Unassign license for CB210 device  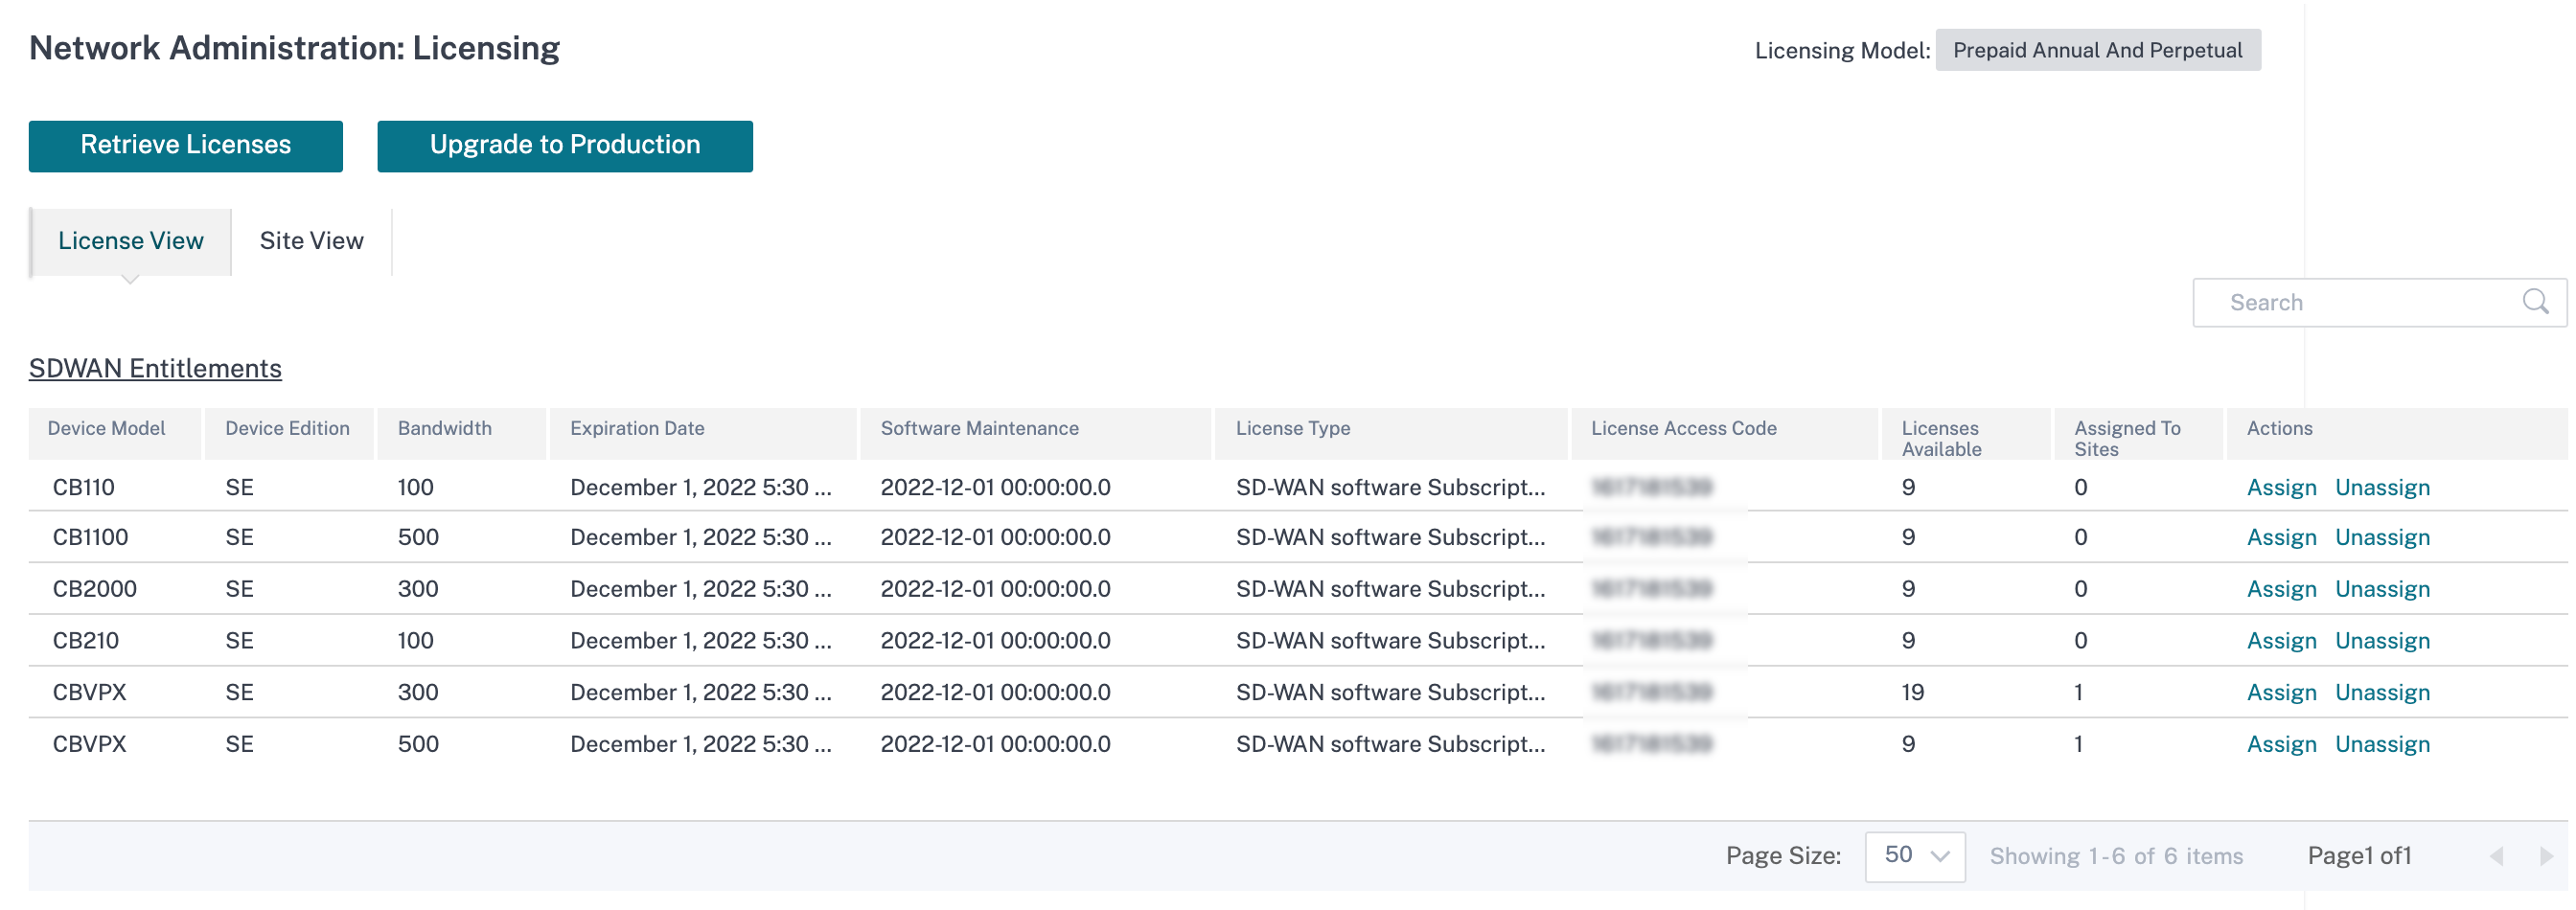pos(2382,642)
